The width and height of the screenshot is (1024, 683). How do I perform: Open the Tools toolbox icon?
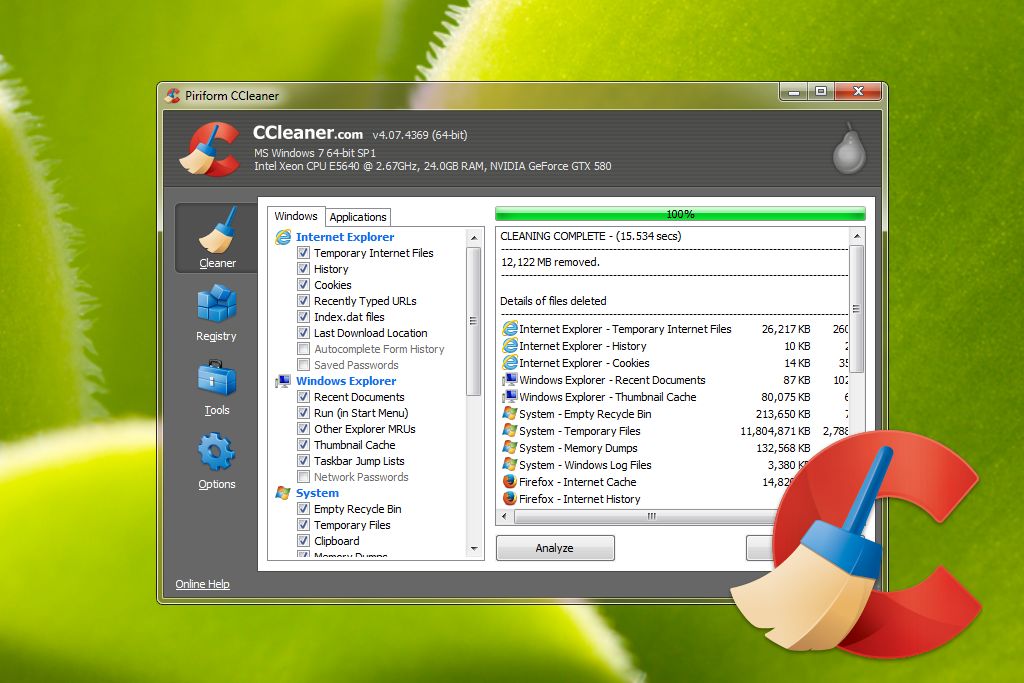pos(216,378)
